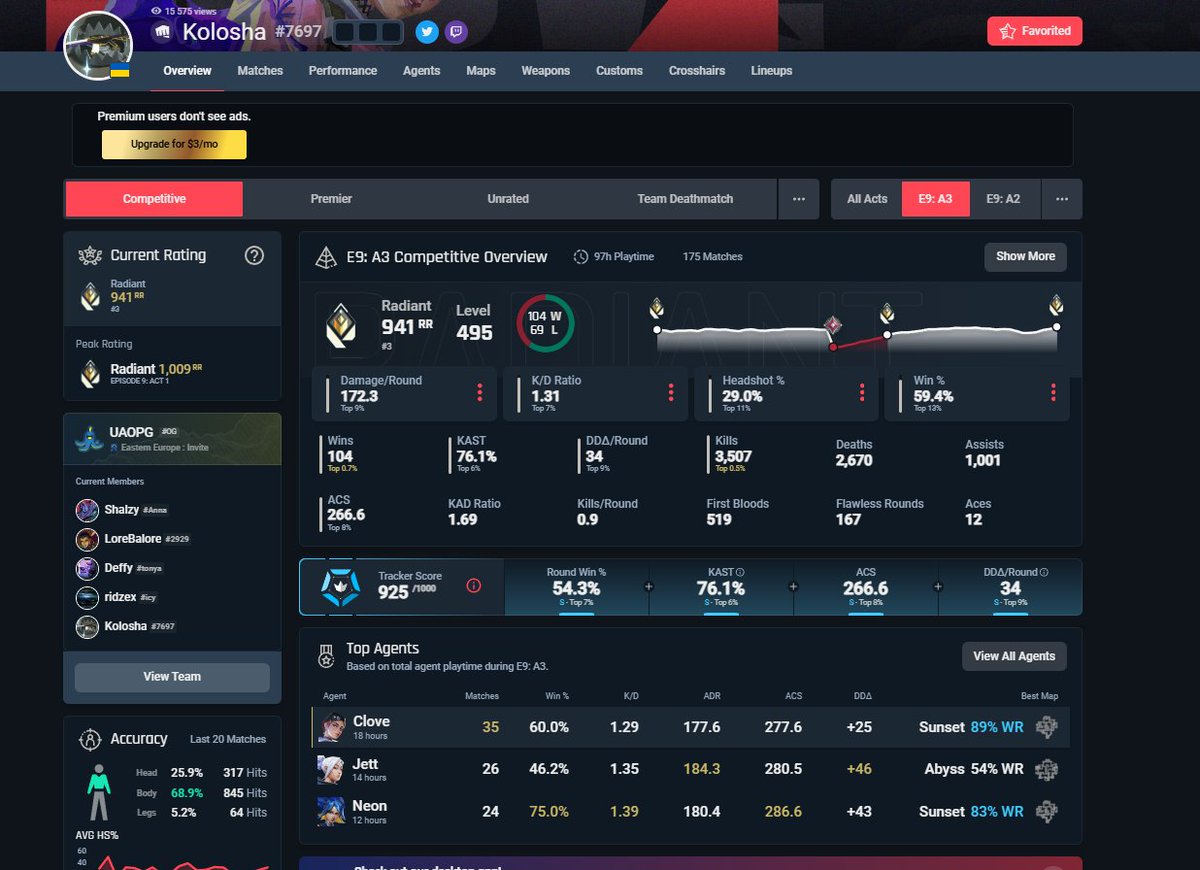The width and height of the screenshot is (1200, 870).
Task: Click the Show More button
Action: [x=1025, y=256]
